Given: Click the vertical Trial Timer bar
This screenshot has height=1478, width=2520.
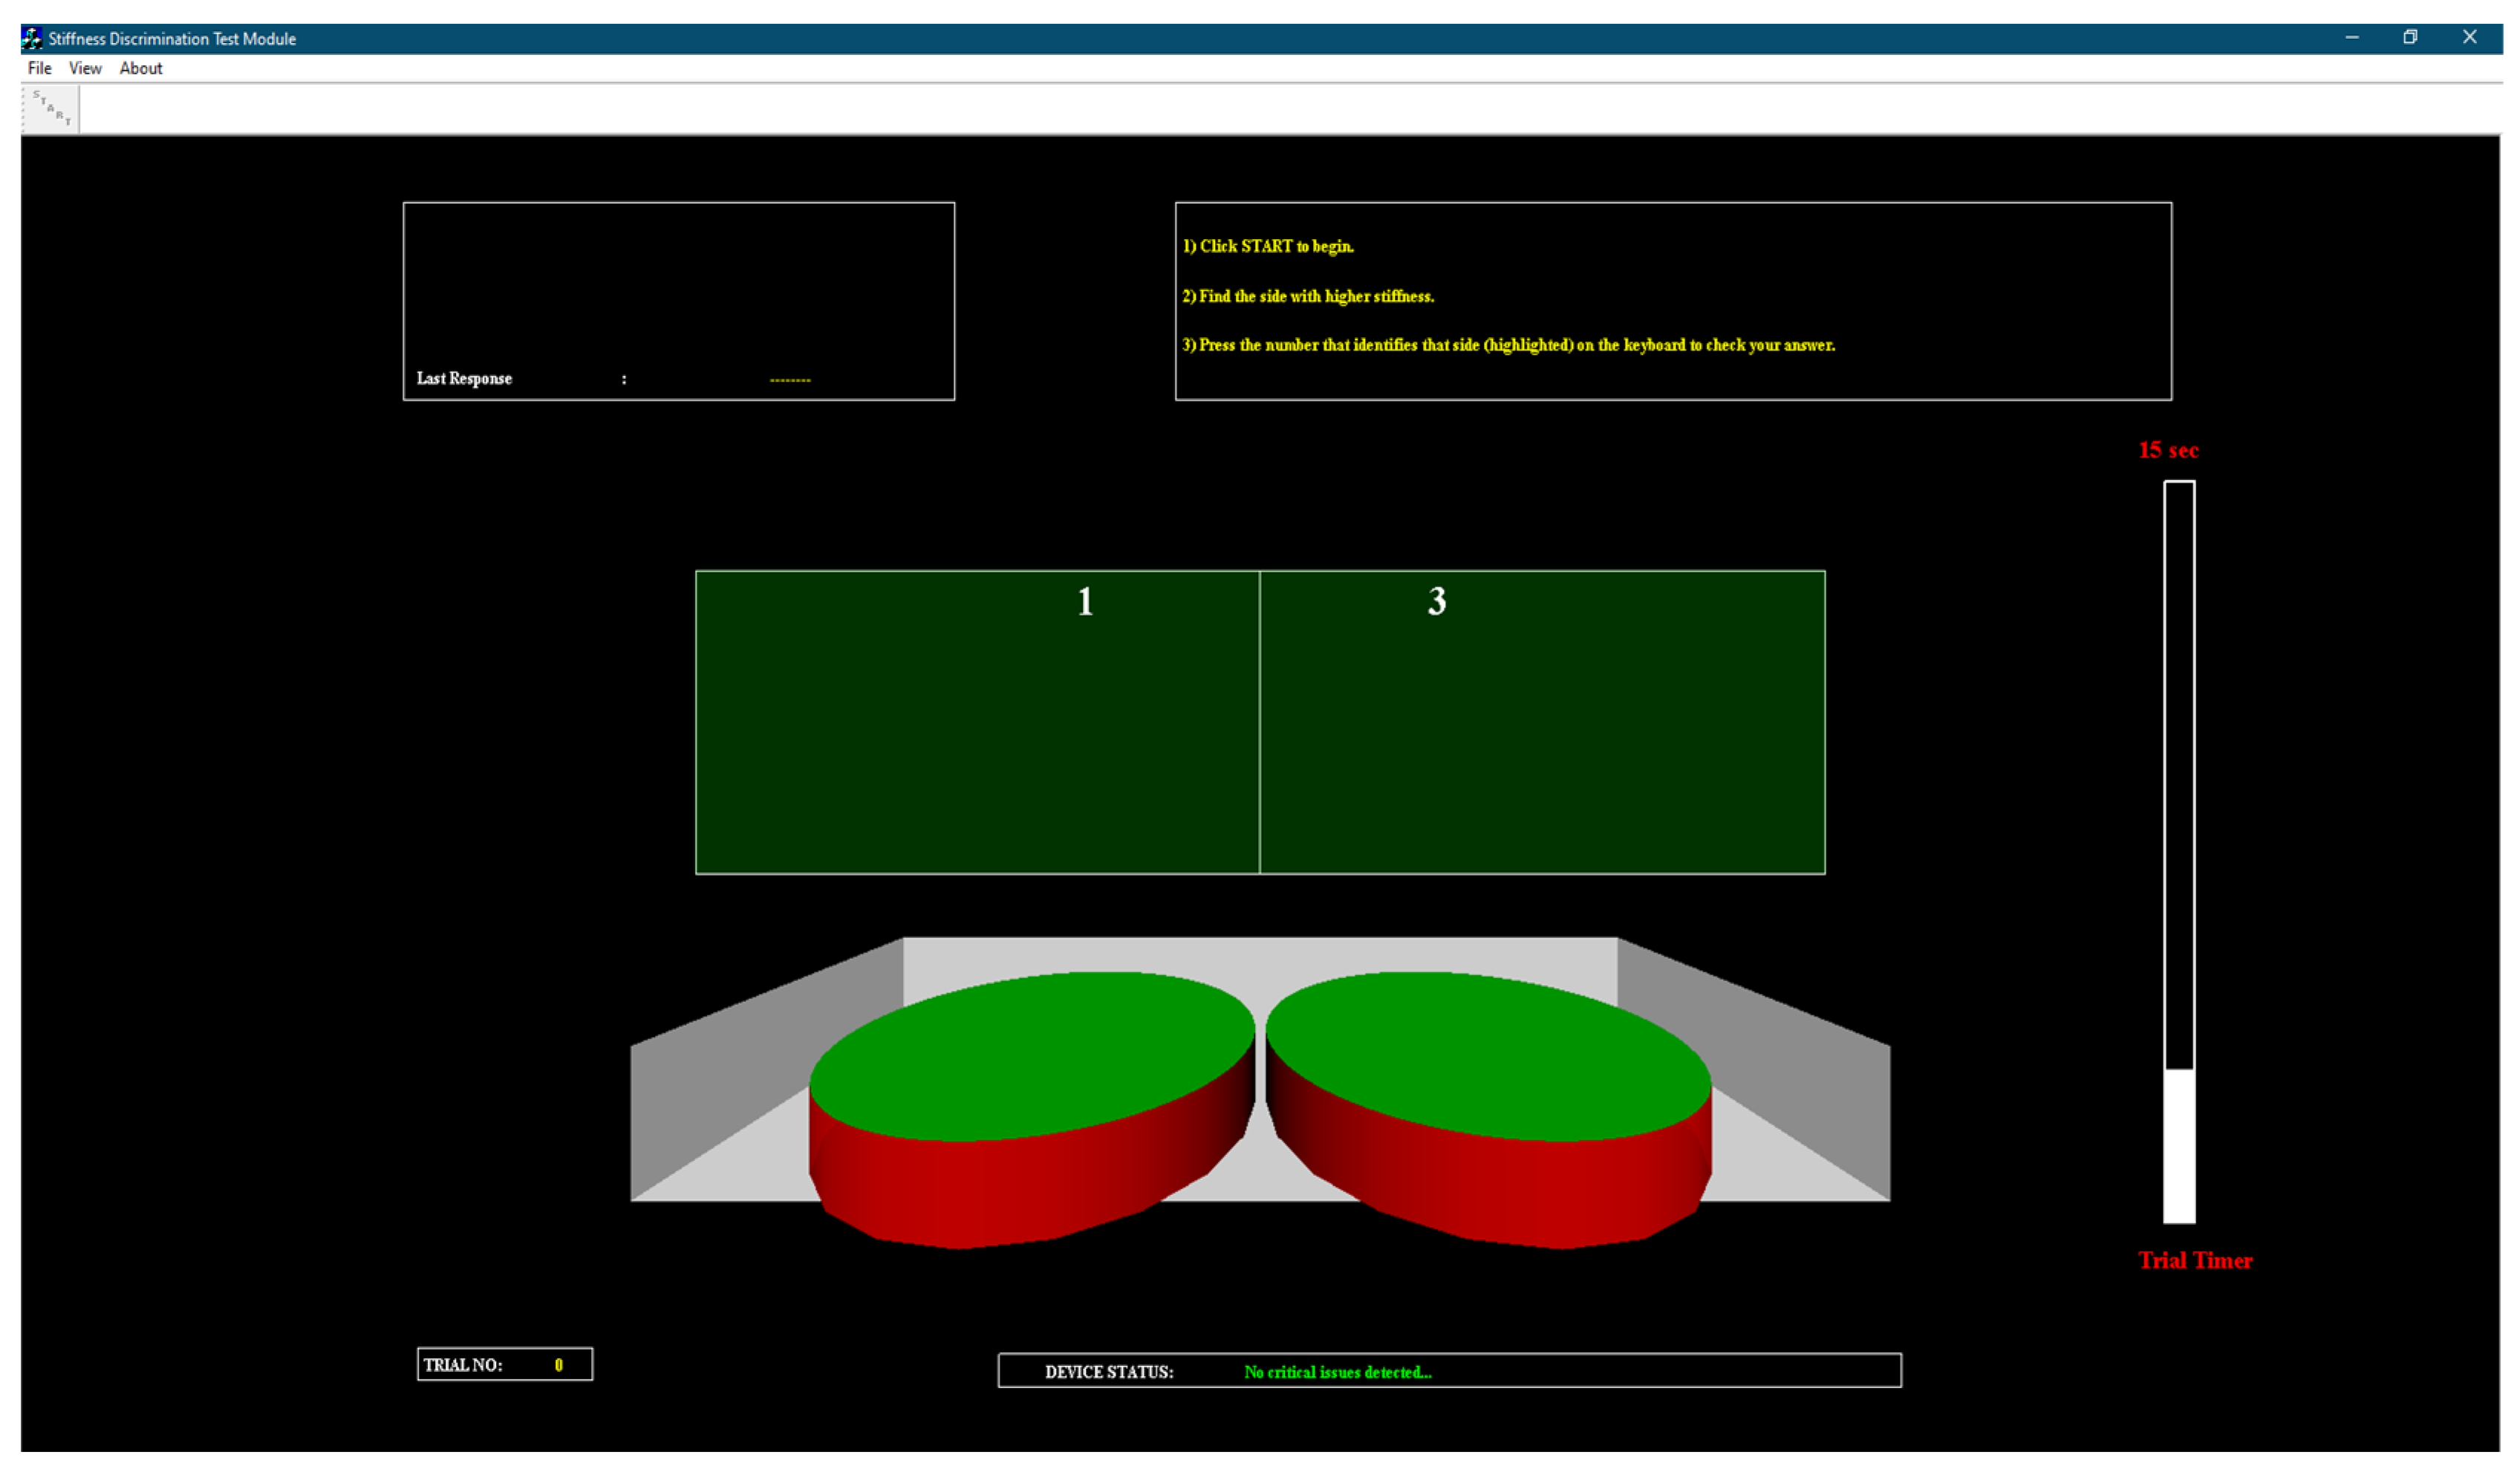Looking at the screenshot, I should coord(2179,852).
